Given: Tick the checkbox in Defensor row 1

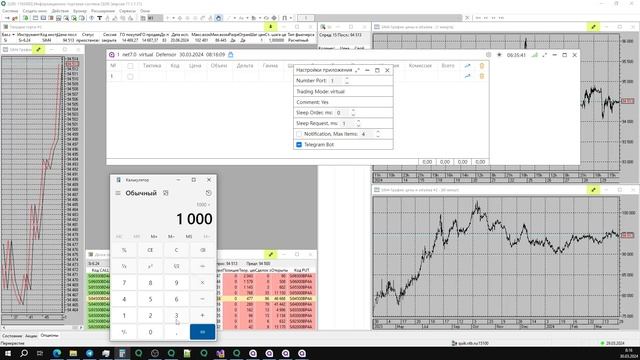Looking at the screenshot, I should pos(130,76).
